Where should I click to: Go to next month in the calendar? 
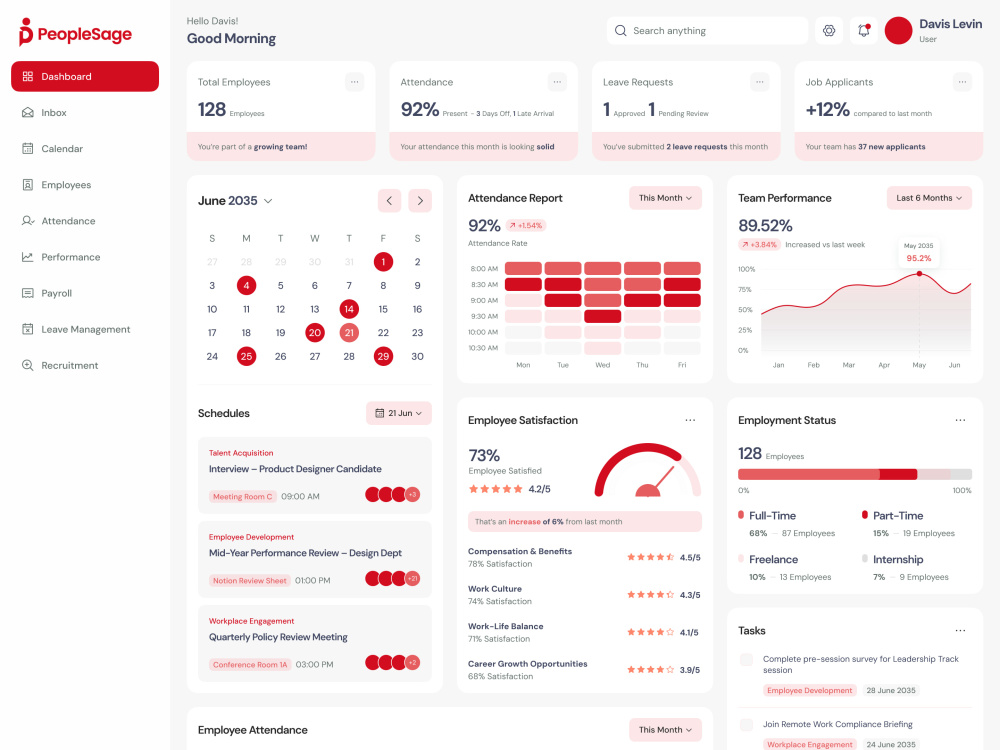click(420, 201)
